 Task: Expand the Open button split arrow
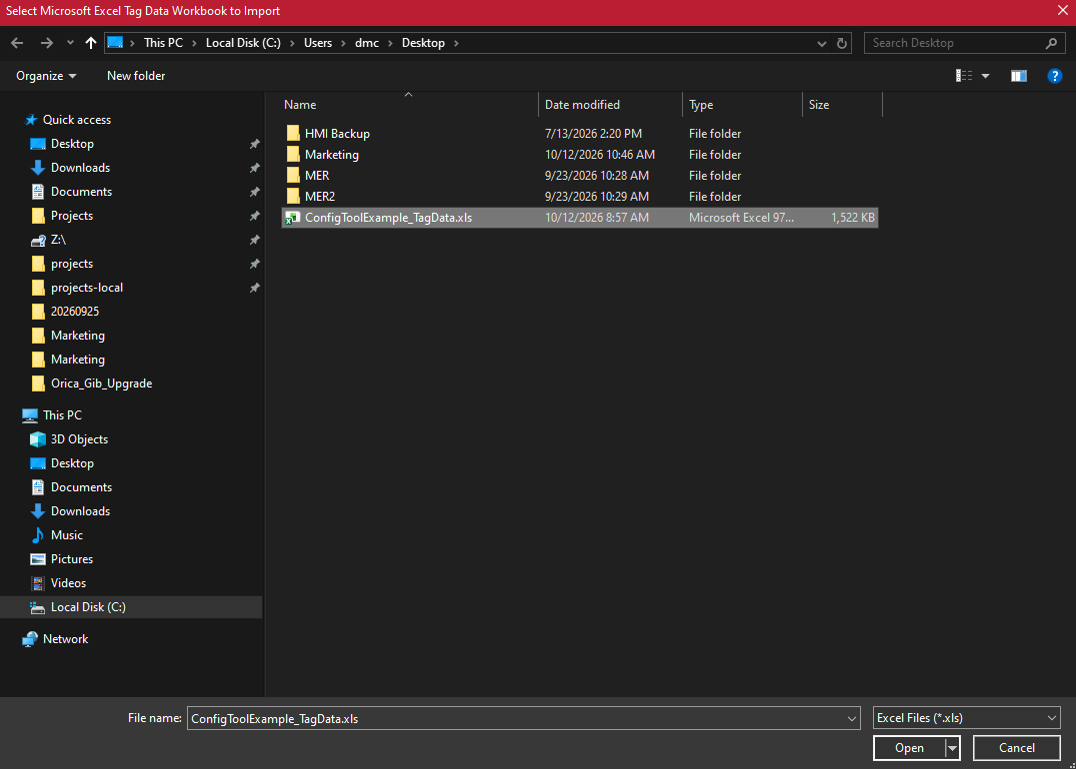(x=952, y=748)
